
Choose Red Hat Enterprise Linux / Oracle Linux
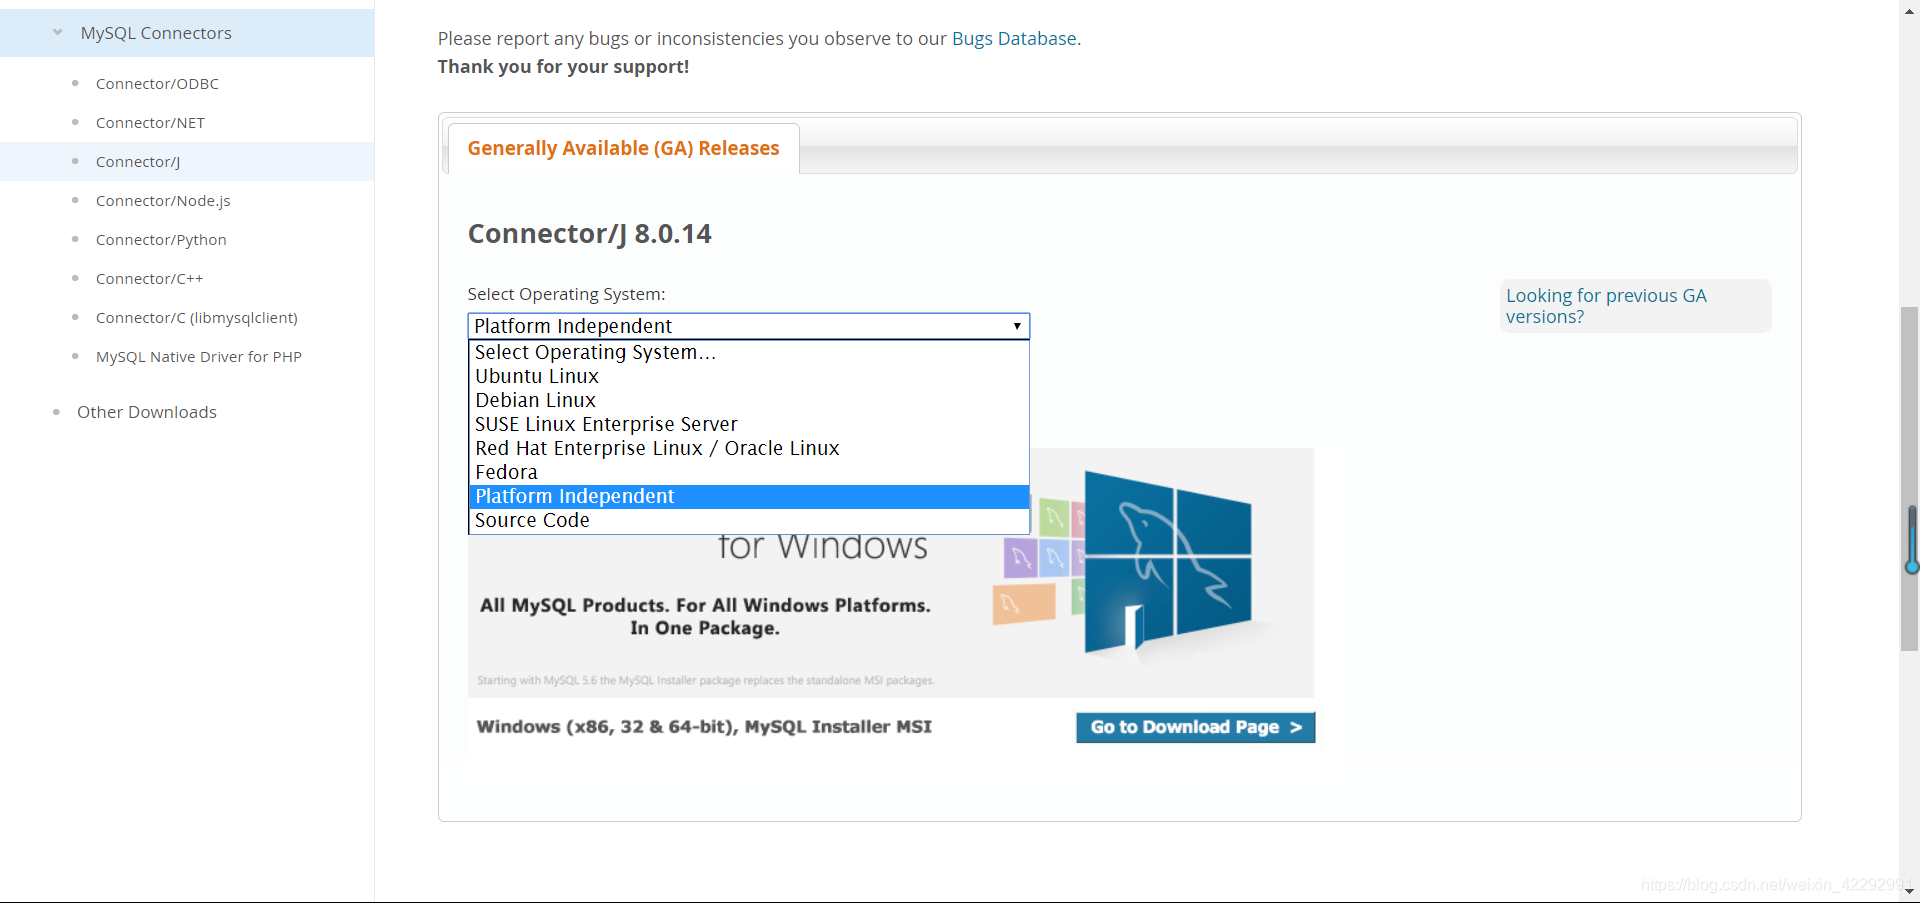coord(749,448)
